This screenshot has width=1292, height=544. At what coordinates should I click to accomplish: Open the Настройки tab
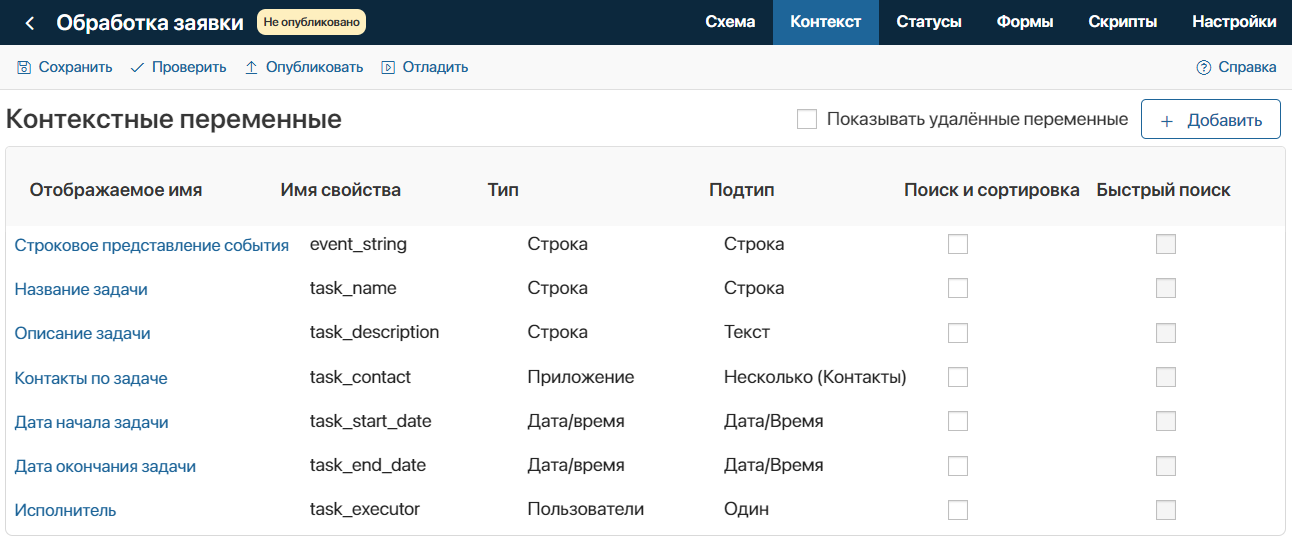click(1234, 22)
